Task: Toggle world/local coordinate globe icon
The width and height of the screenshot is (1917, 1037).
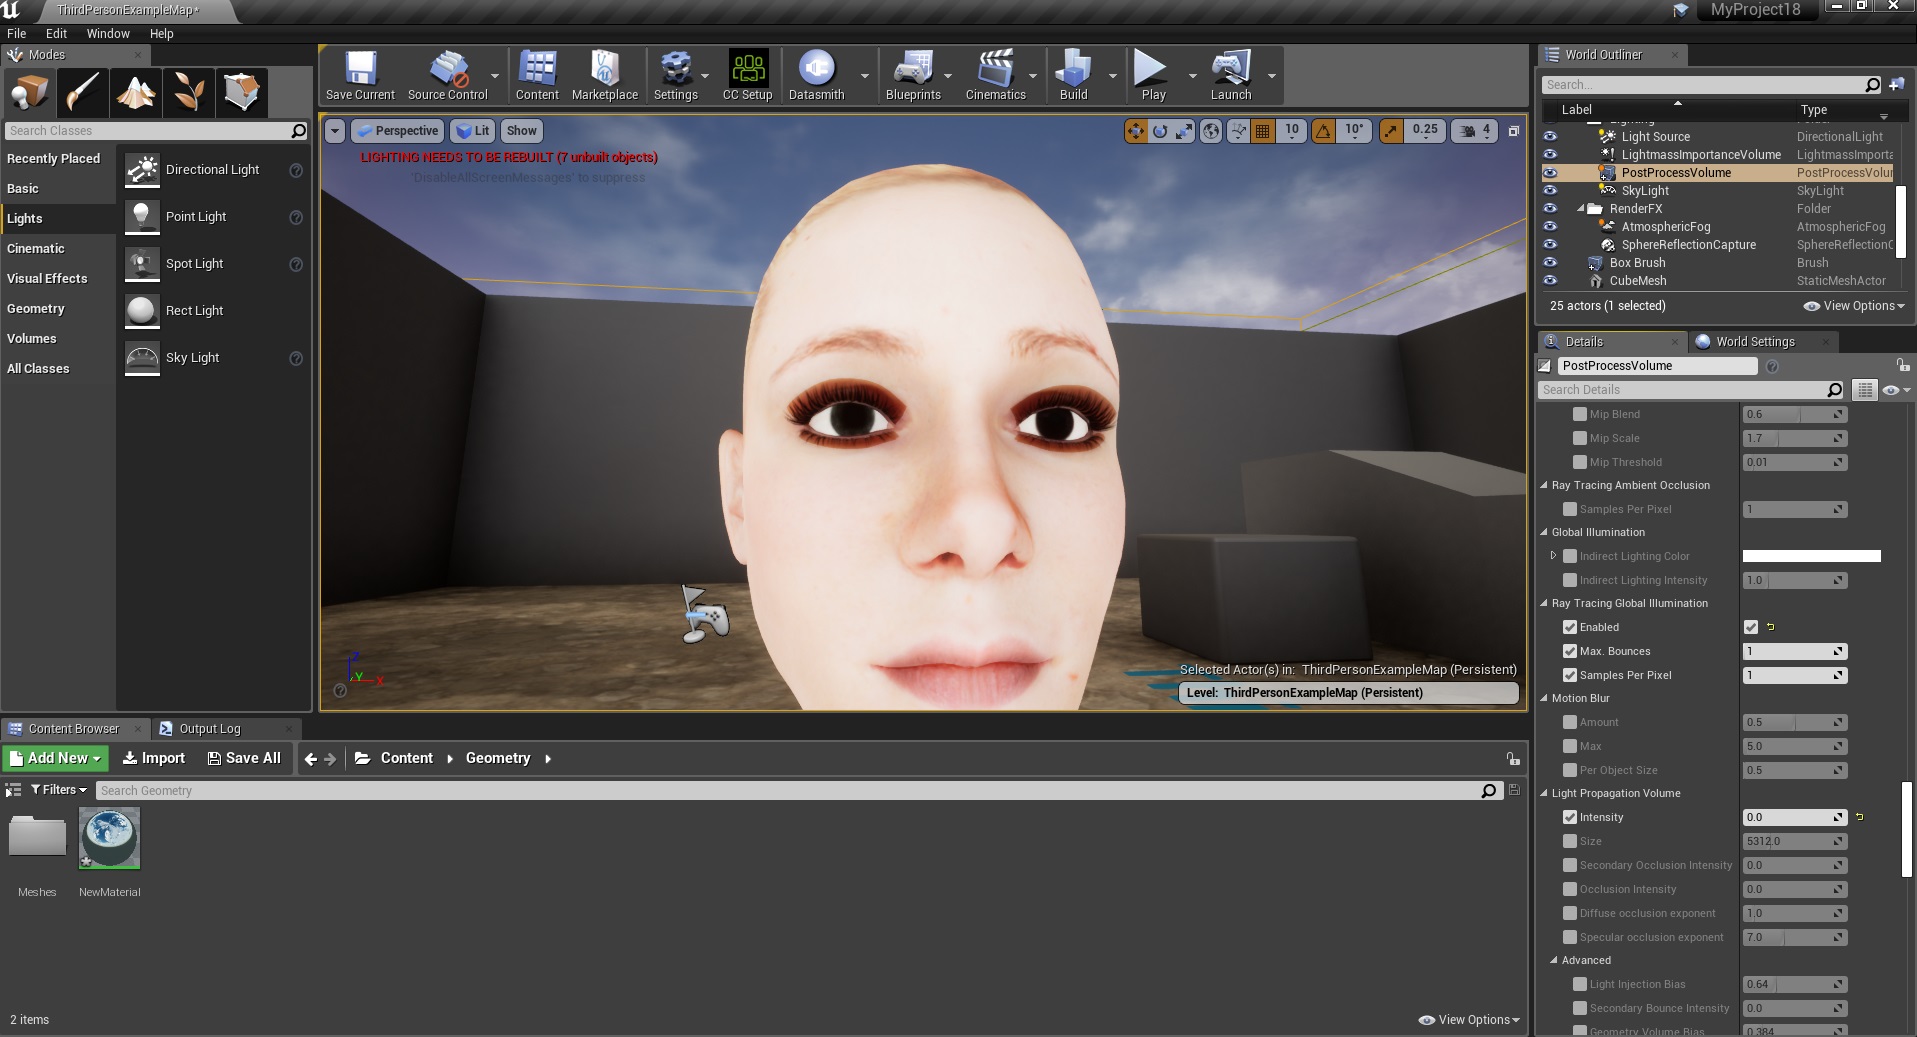Action: [1211, 131]
